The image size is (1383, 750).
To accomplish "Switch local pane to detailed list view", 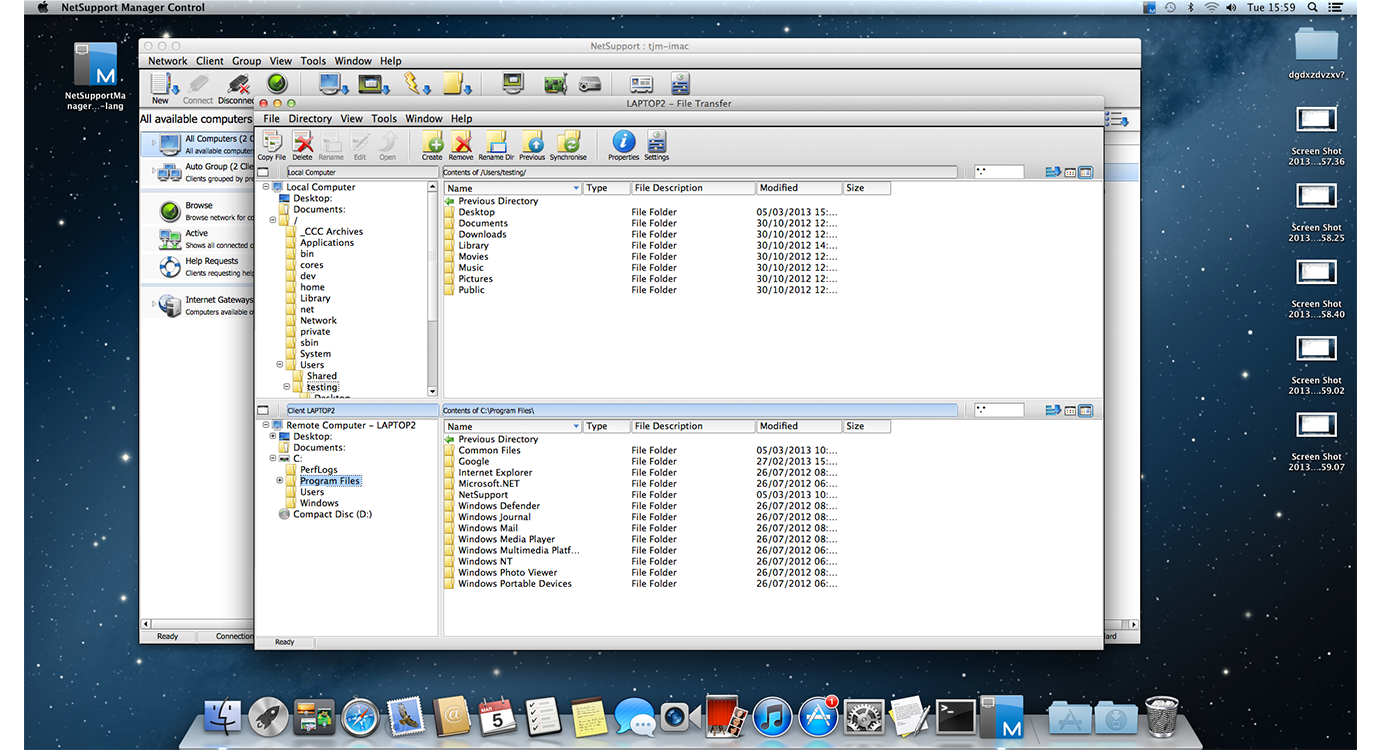I will (x=1085, y=172).
